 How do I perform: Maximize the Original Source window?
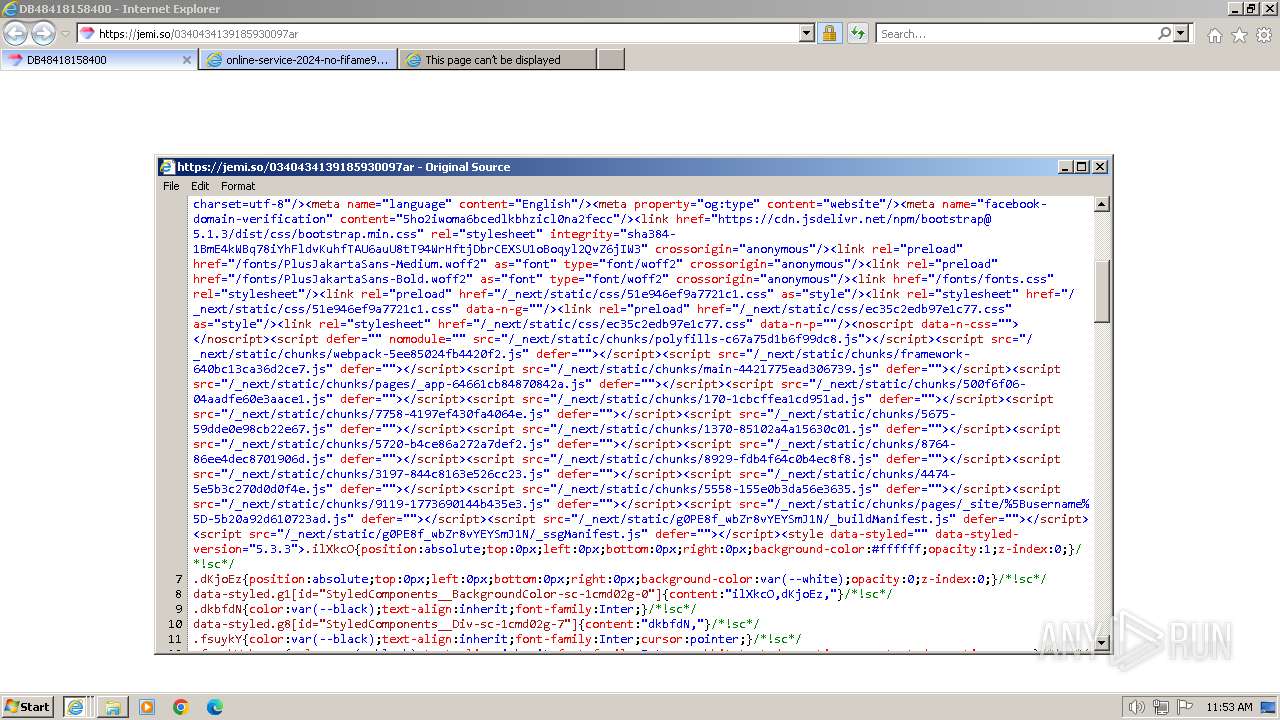tap(1082, 167)
